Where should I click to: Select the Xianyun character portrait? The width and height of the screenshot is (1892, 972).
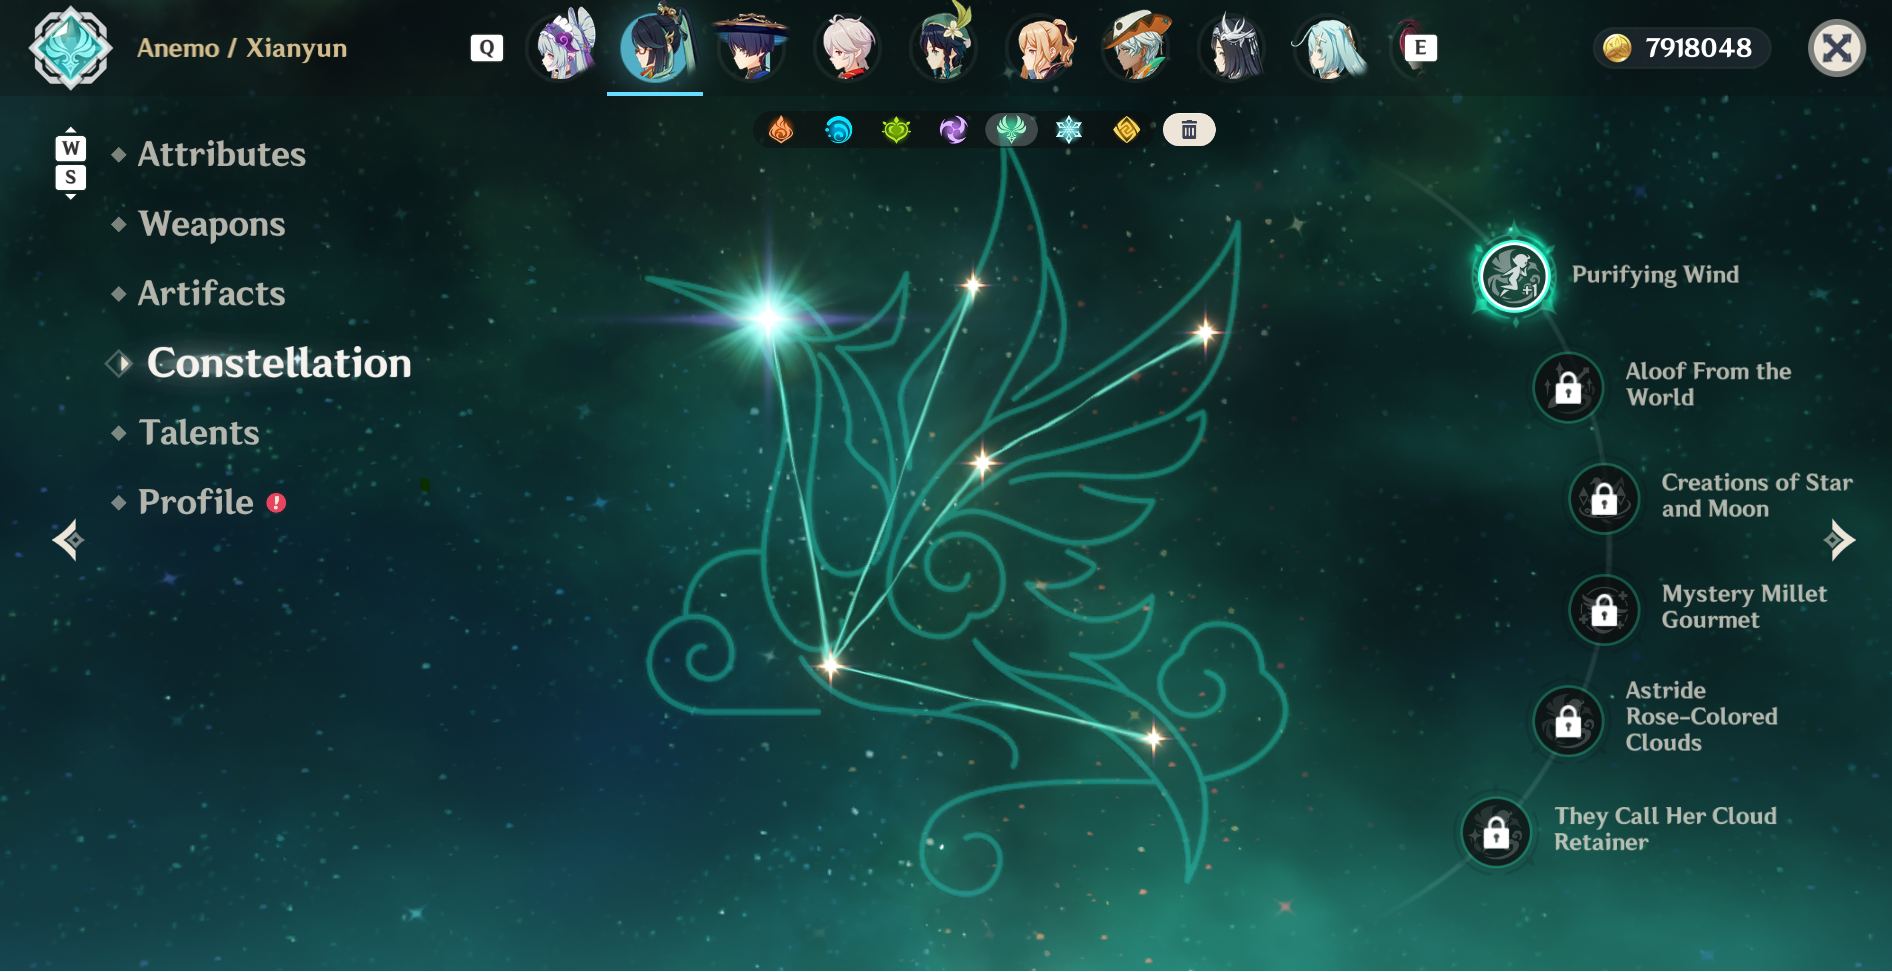click(x=655, y=46)
